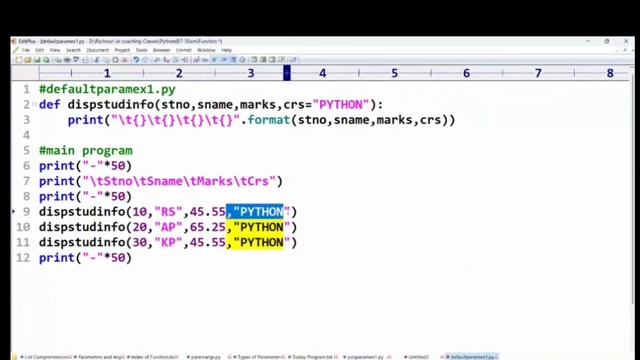Click the "KP" string on line 11
Screen dimensions: 640x360
(168, 242)
